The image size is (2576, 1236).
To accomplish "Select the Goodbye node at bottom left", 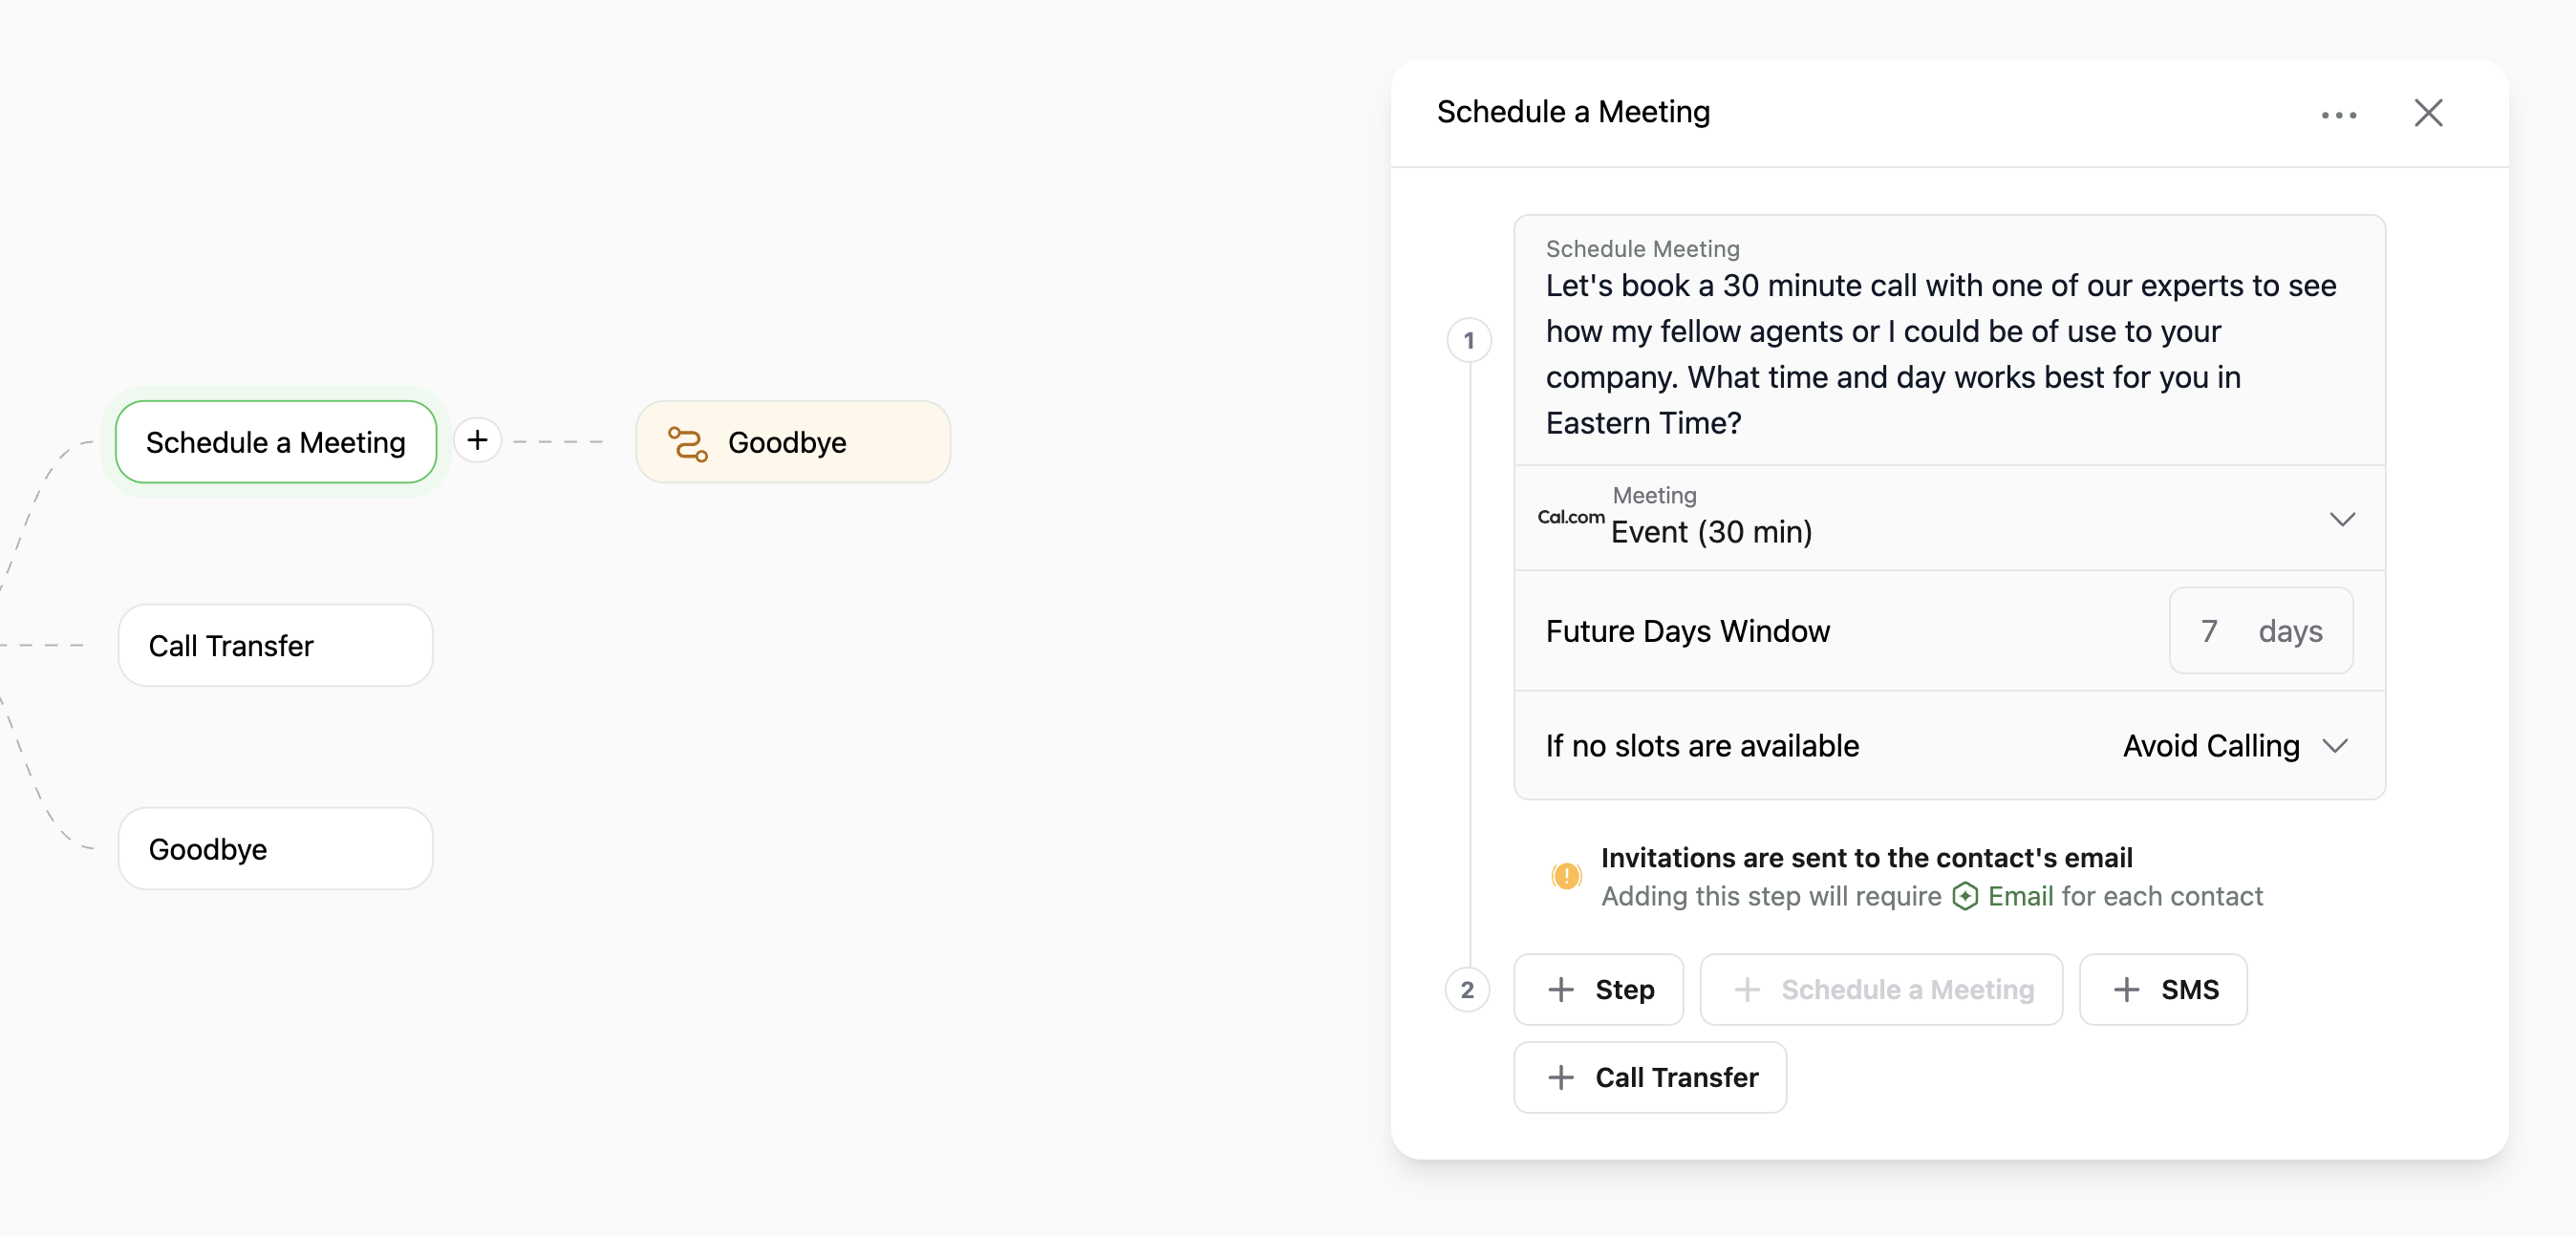I will [275, 848].
